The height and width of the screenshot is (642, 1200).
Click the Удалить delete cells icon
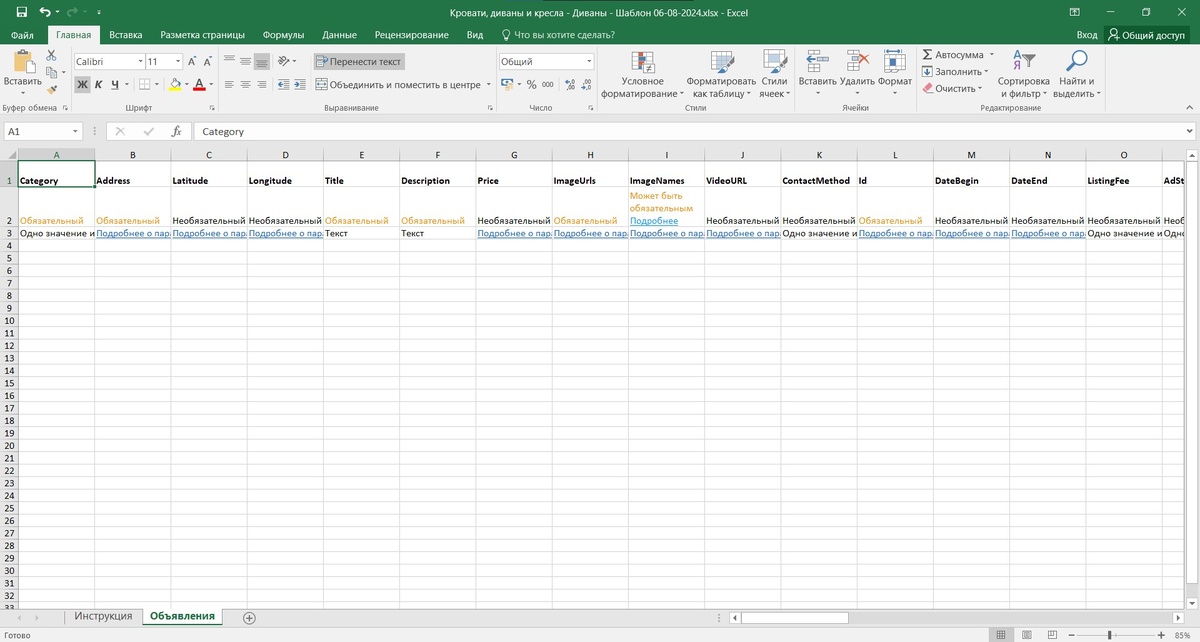click(857, 62)
